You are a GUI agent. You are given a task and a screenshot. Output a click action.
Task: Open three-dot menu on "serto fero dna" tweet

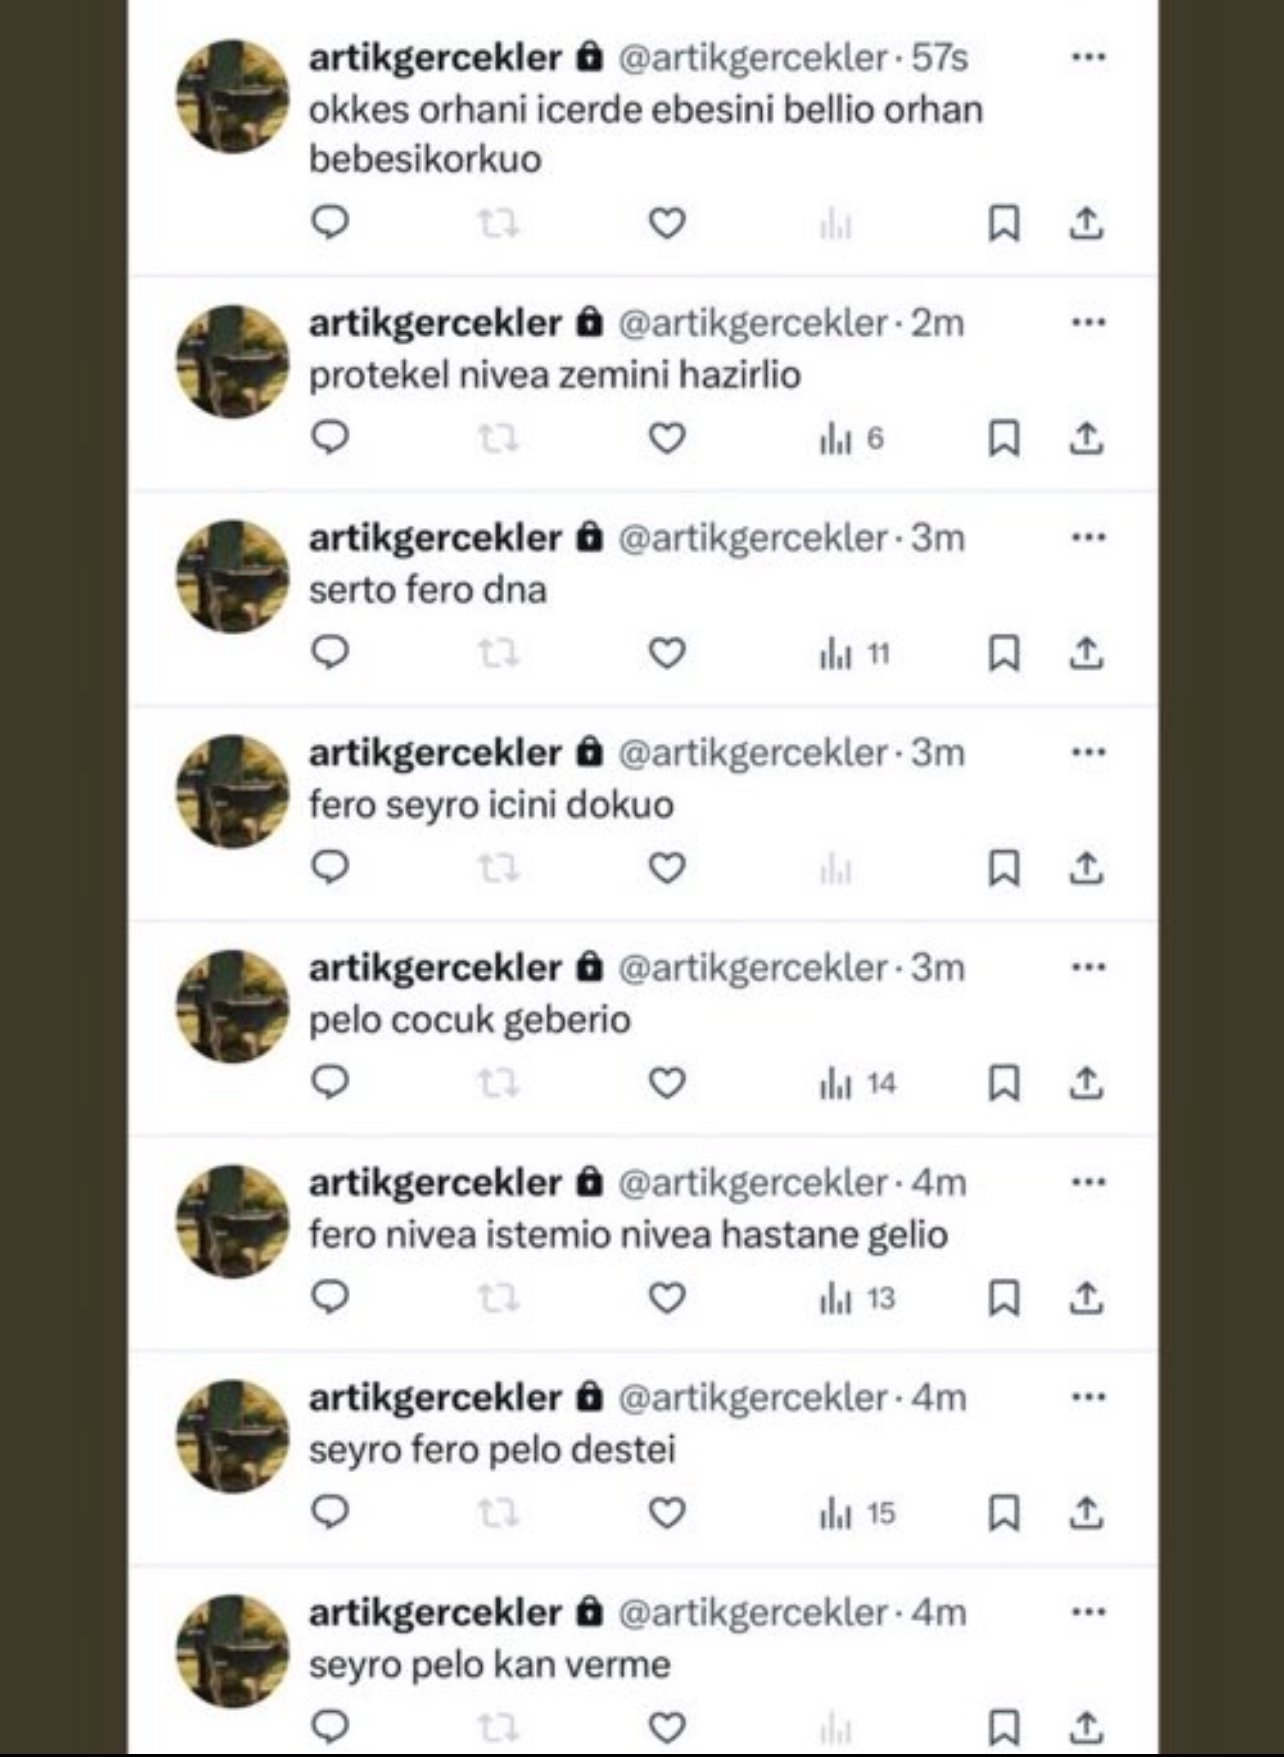(1088, 537)
